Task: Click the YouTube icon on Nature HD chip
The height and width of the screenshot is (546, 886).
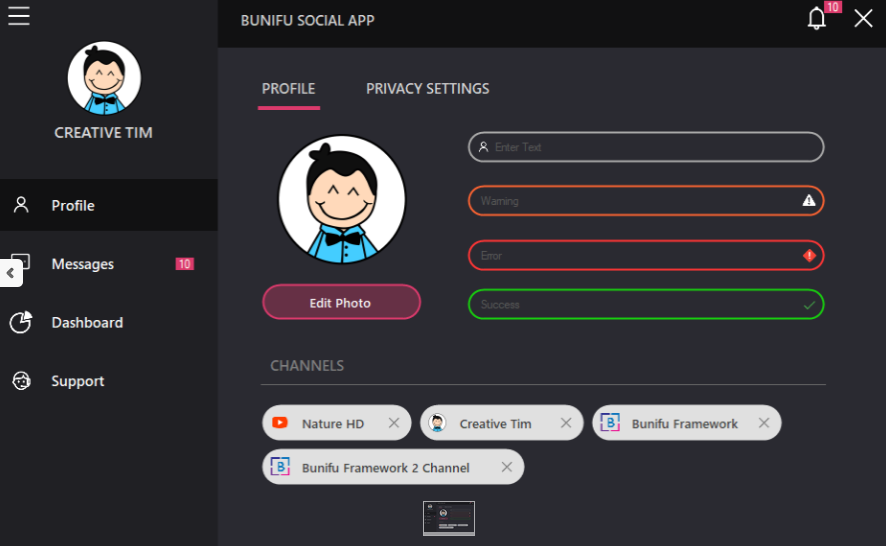Action: pos(280,423)
